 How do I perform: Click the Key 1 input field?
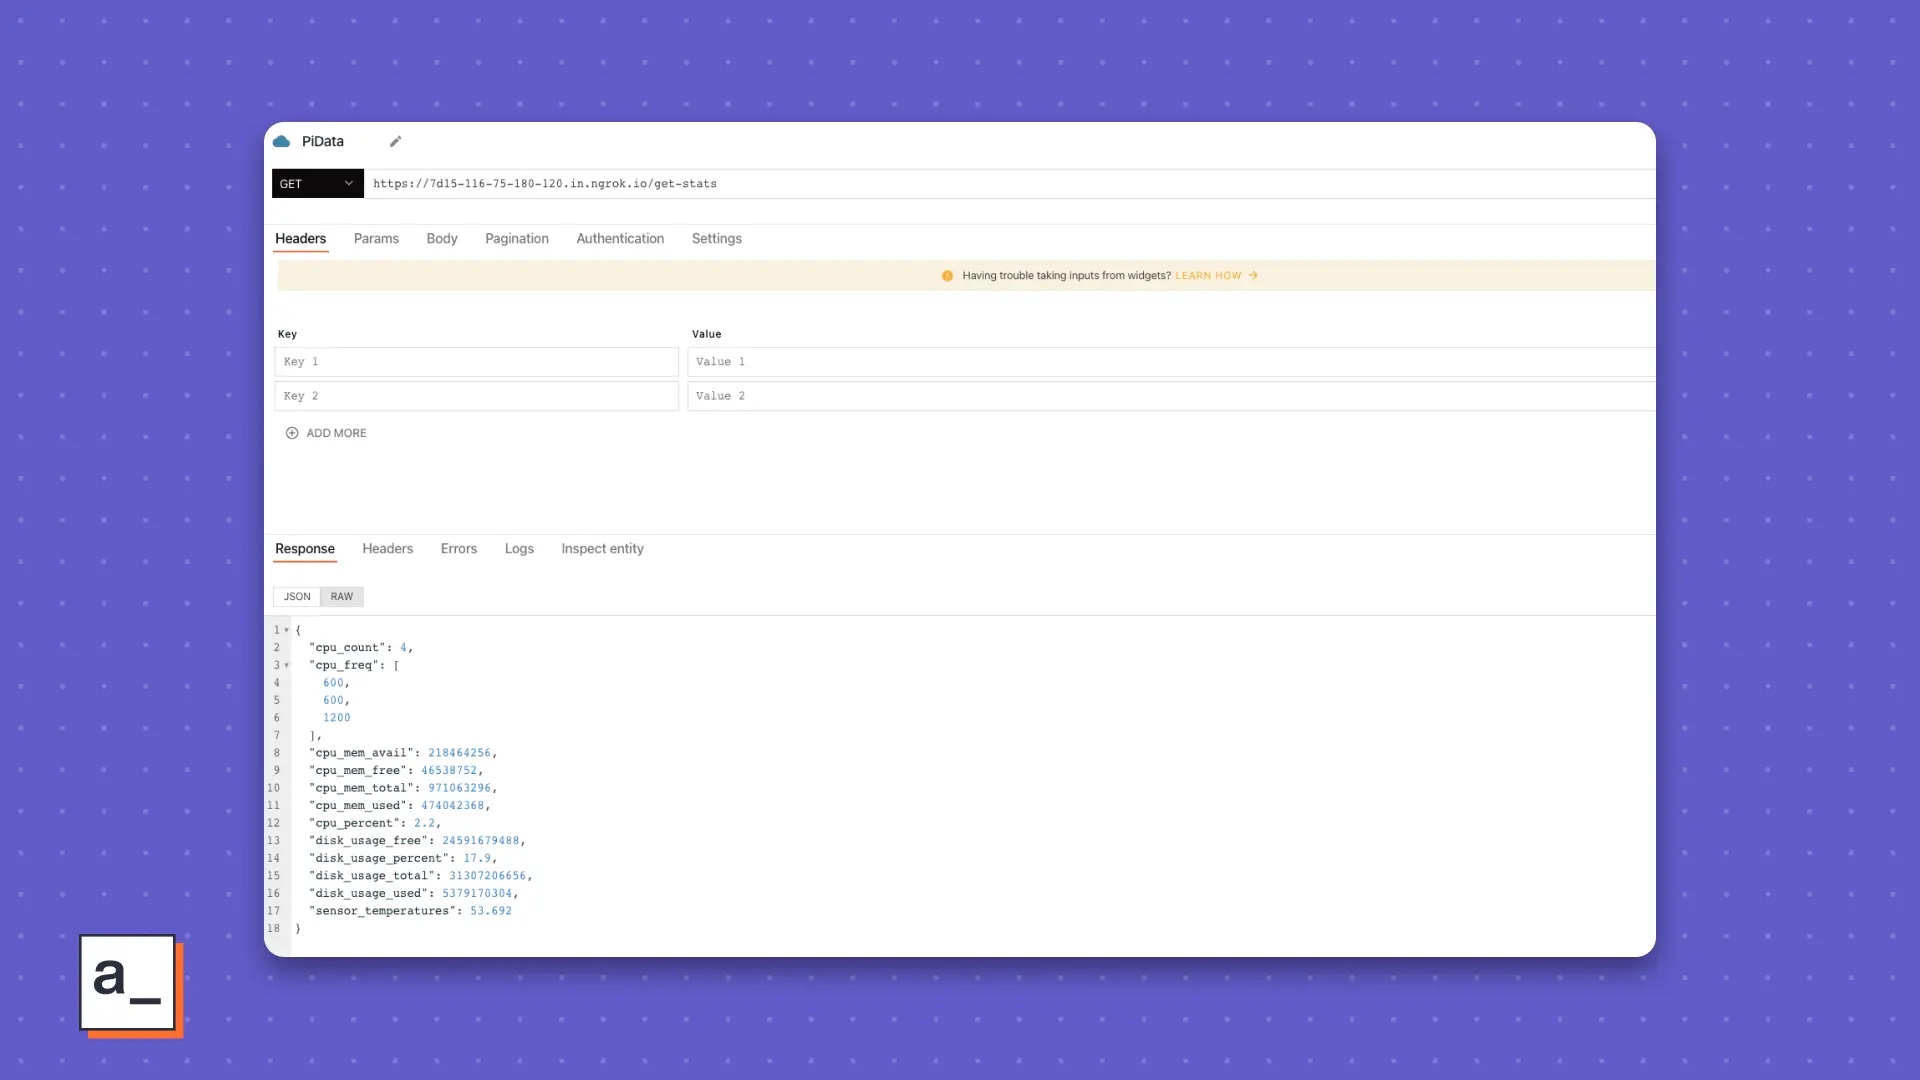pyautogui.click(x=475, y=361)
